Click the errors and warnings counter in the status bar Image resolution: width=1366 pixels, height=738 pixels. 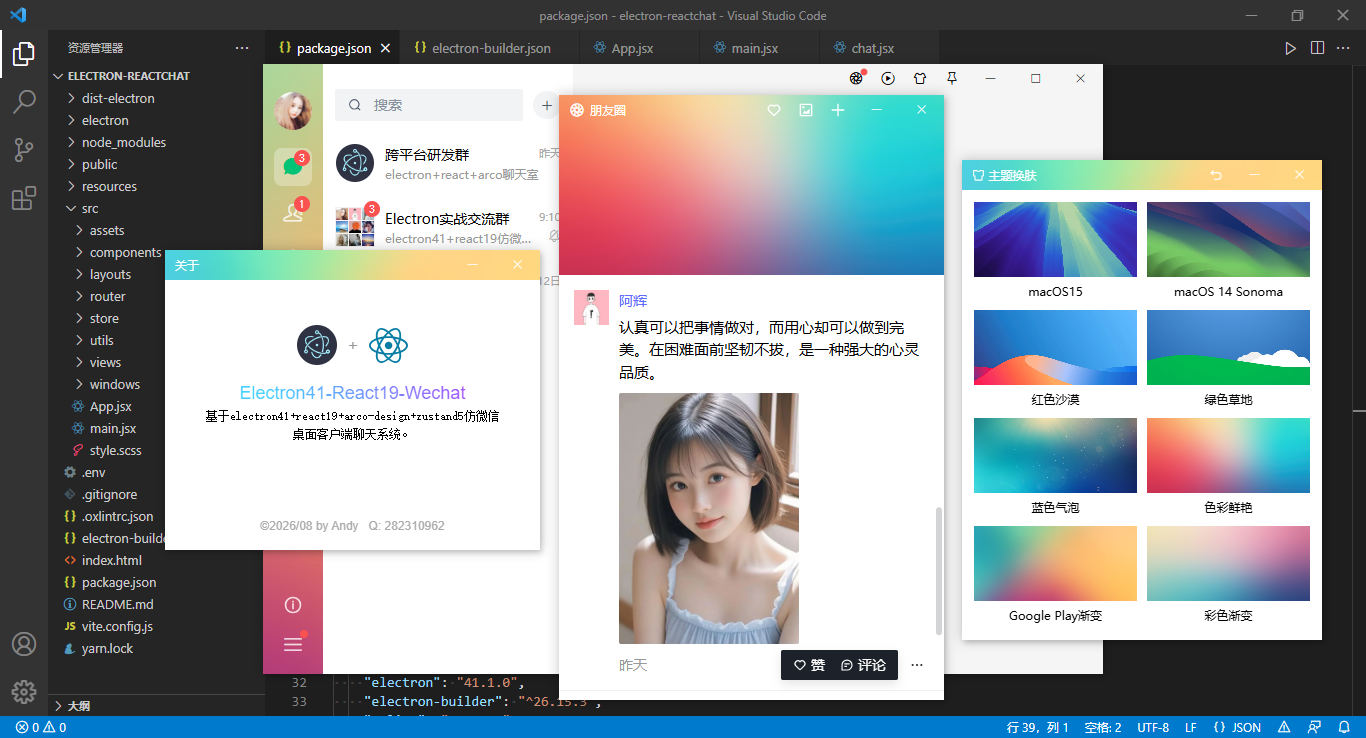pos(41,727)
